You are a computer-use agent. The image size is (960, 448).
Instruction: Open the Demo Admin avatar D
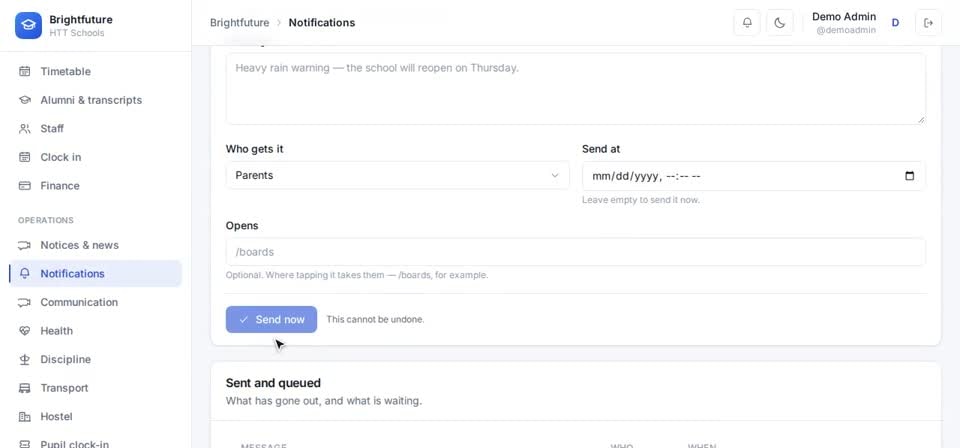895,23
